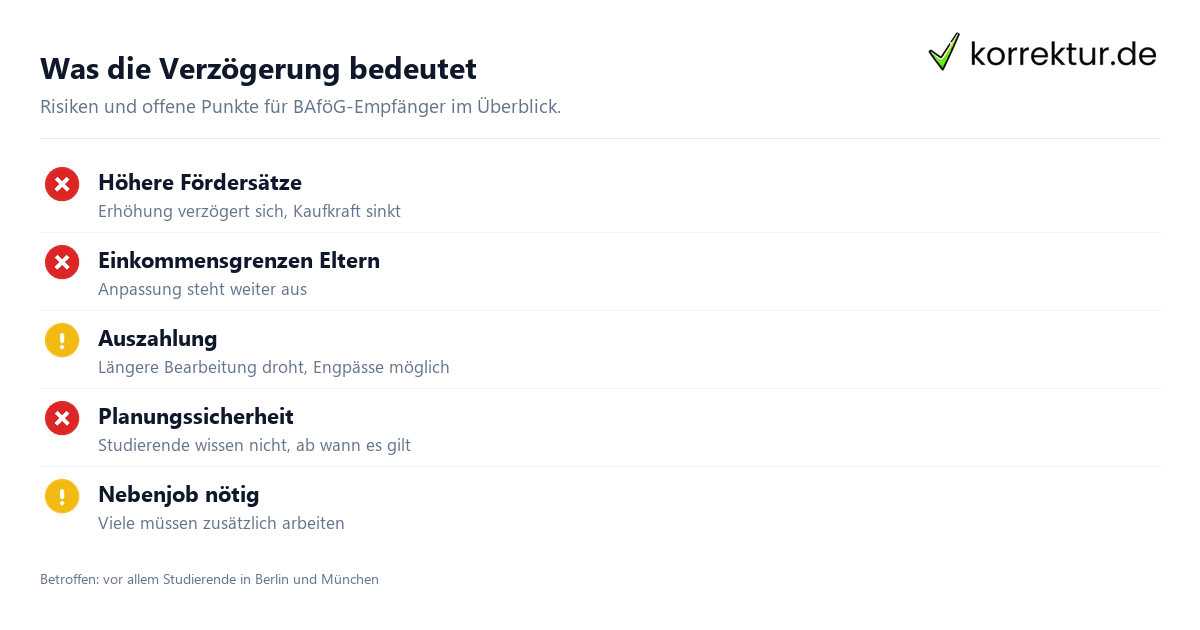
Task: Select the Auszahlung heading
Action: coord(157,338)
